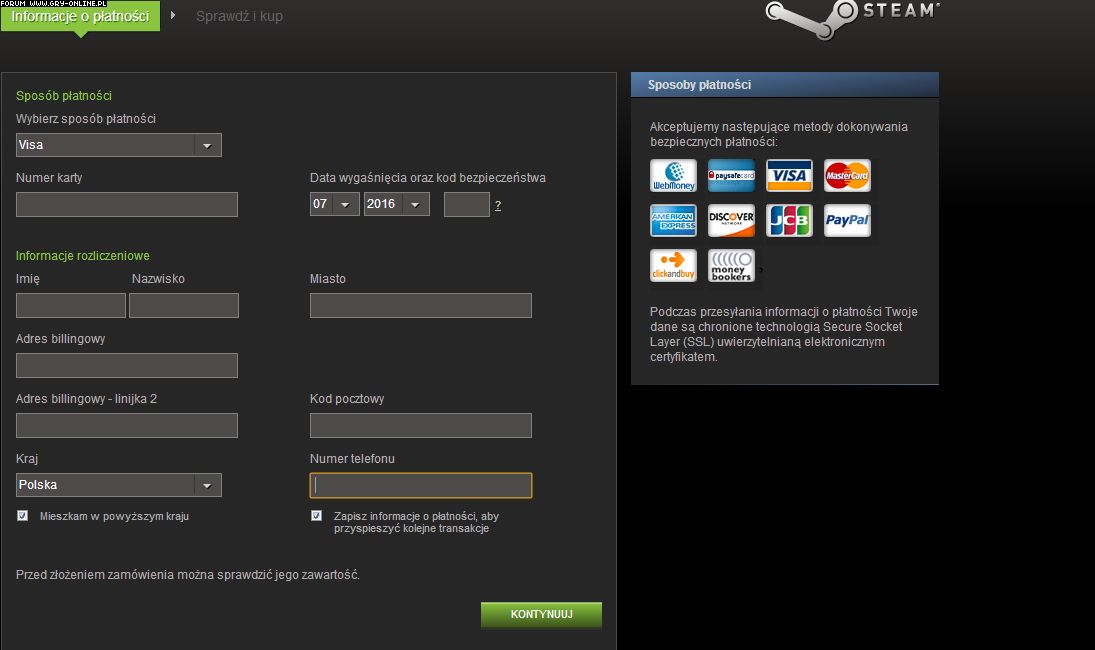Click the Discover Network icon
This screenshot has height=650, width=1095.
731,221
